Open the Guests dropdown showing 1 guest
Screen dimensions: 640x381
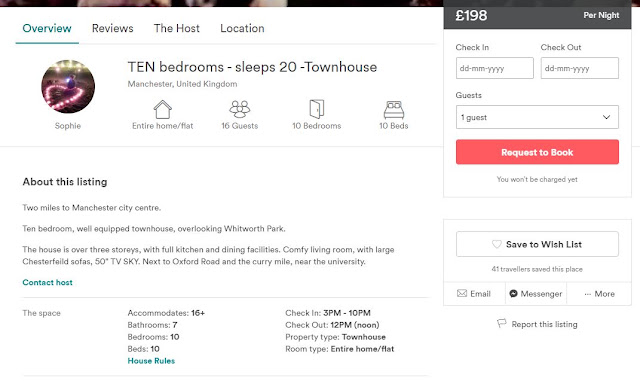point(537,117)
